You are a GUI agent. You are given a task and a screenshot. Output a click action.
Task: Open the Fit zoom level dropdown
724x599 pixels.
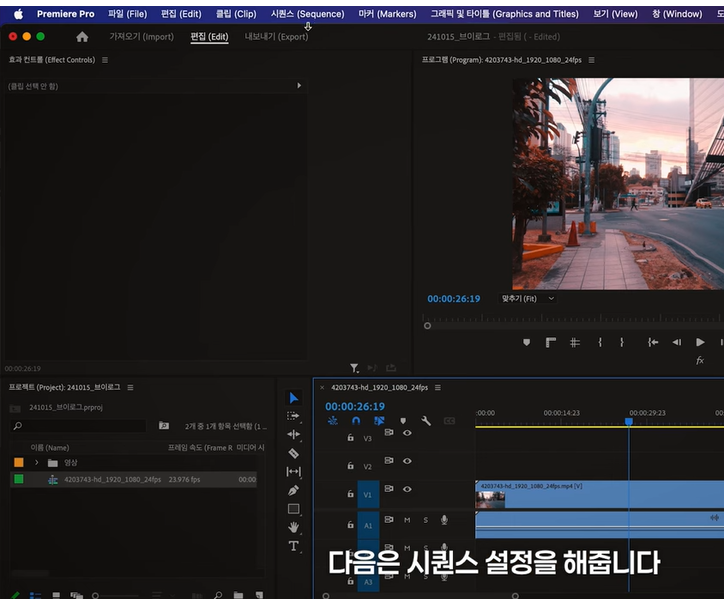tap(528, 299)
